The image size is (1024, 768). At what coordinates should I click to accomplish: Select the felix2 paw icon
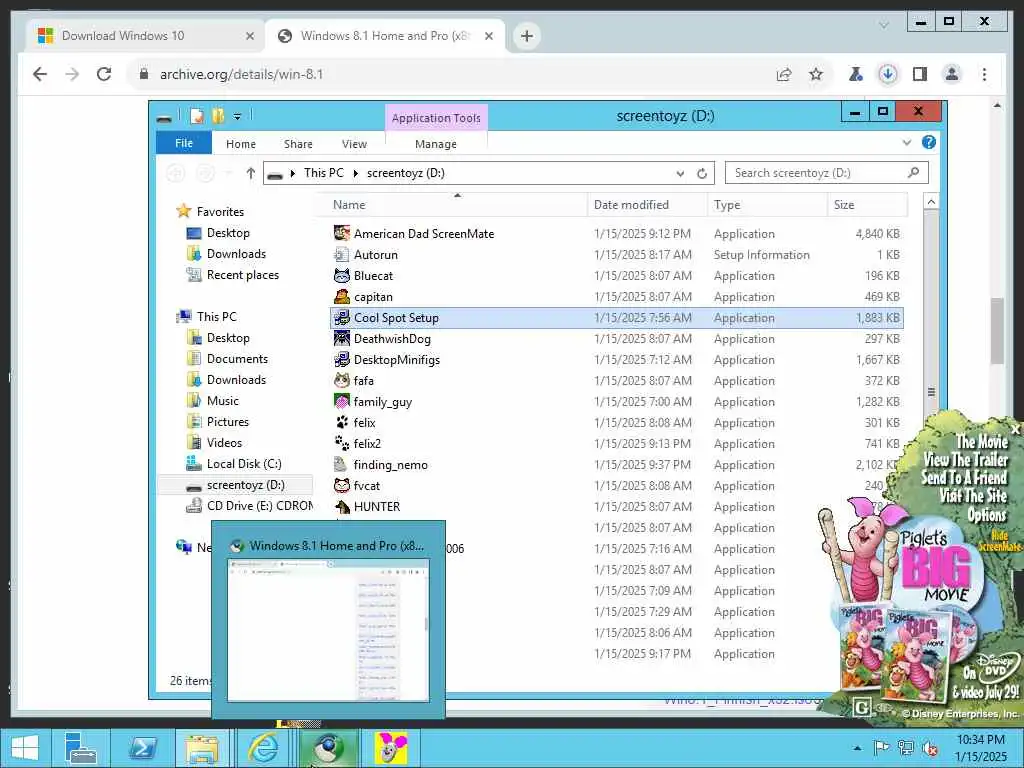pyautogui.click(x=342, y=443)
